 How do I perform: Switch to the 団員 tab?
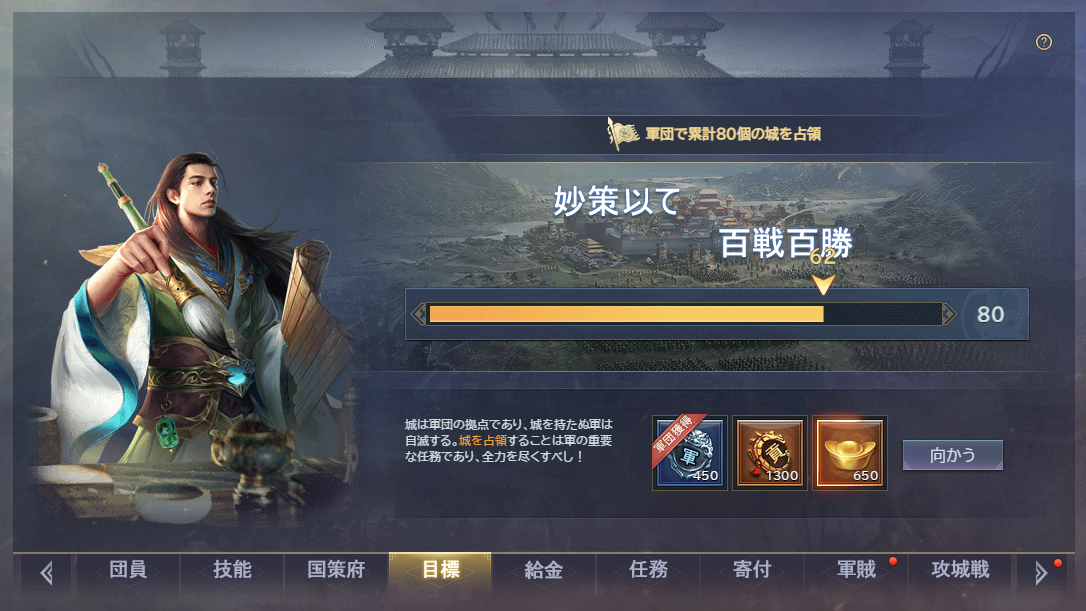[128, 570]
